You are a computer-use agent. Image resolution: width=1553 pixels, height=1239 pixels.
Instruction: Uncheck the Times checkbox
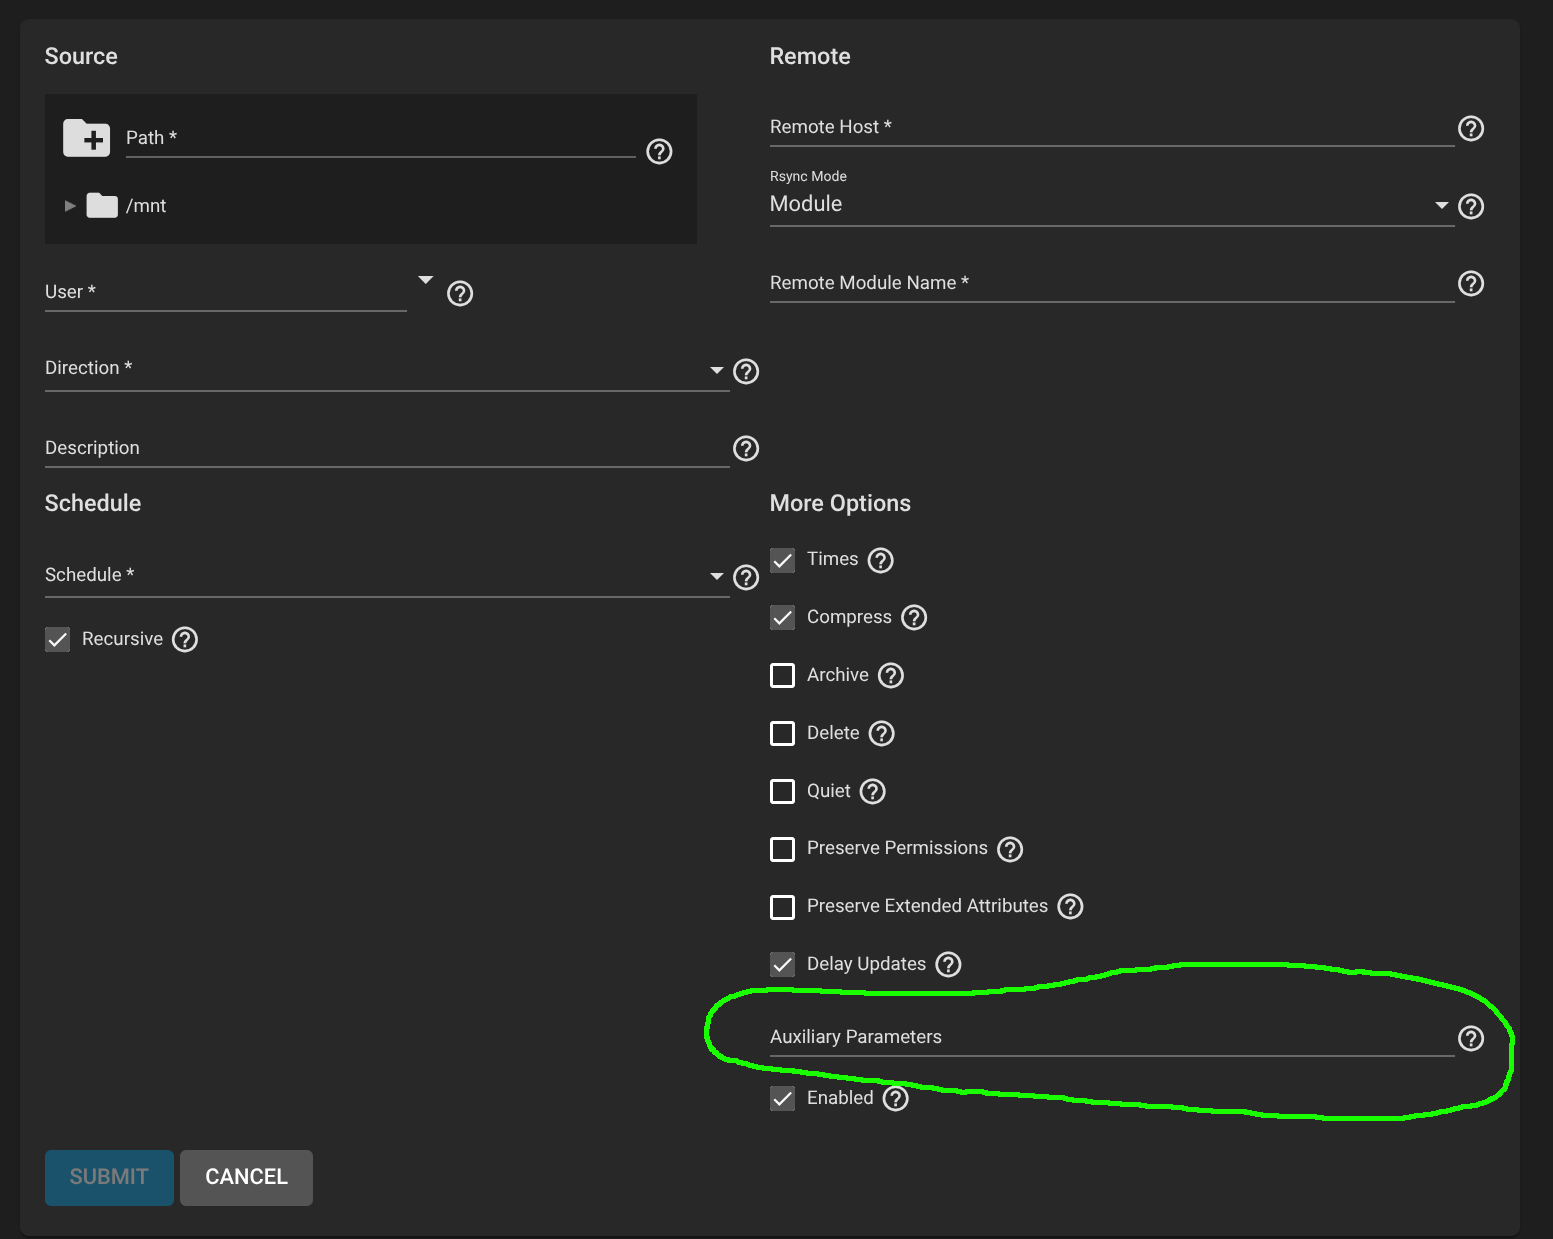point(783,560)
